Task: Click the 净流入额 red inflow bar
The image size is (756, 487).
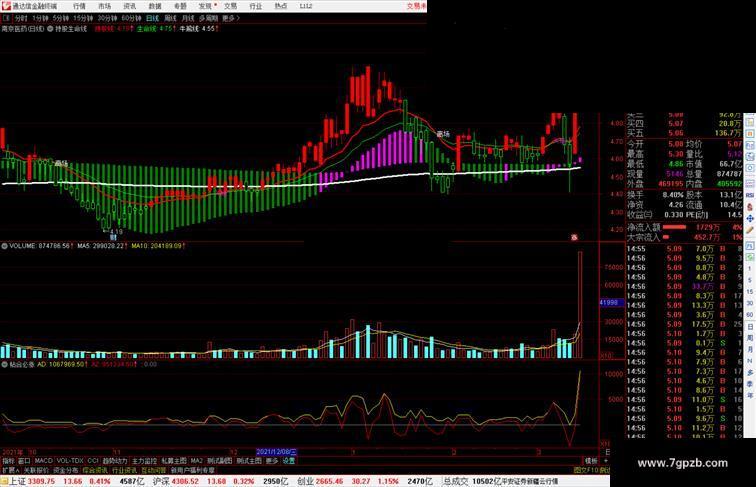Action: click(x=675, y=227)
